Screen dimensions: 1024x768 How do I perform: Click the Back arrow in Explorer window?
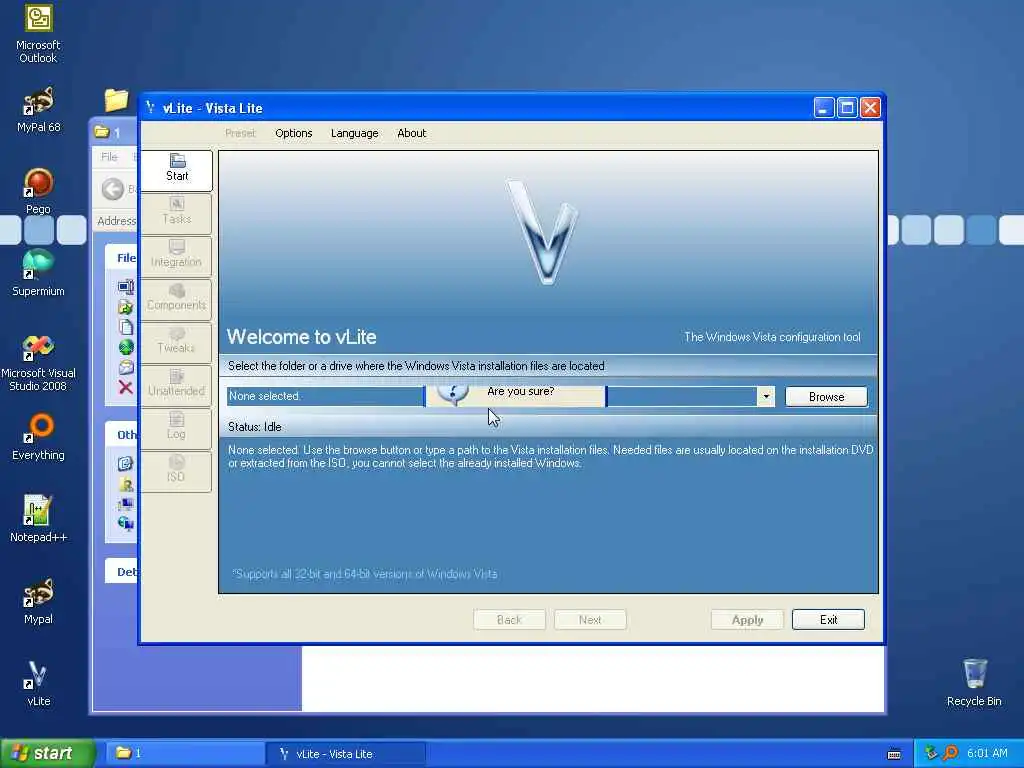click(112, 189)
